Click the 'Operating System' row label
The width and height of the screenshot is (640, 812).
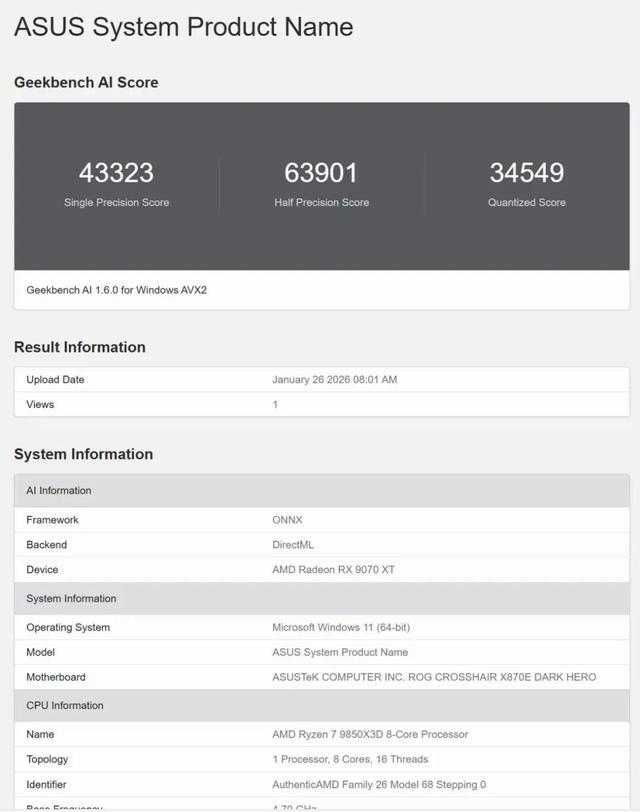68,628
